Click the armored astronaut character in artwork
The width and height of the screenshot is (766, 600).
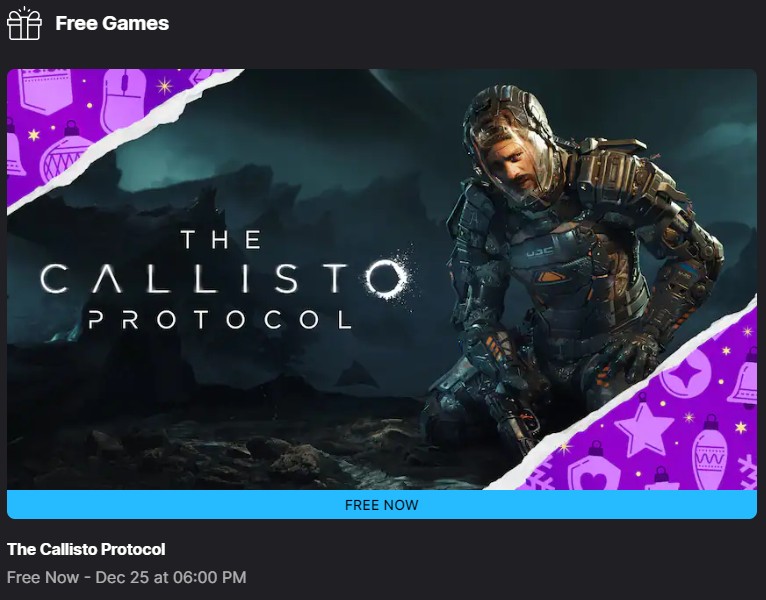(574, 274)
